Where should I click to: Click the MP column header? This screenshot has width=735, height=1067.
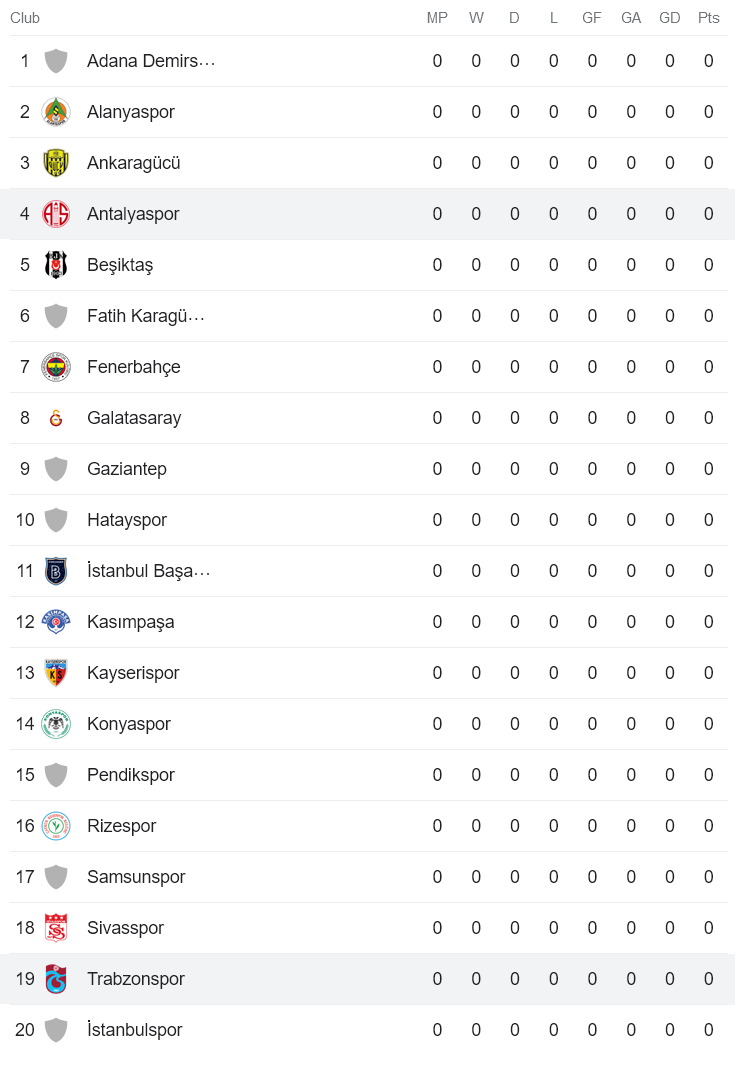pyautogui.click(x=437, y=17)
